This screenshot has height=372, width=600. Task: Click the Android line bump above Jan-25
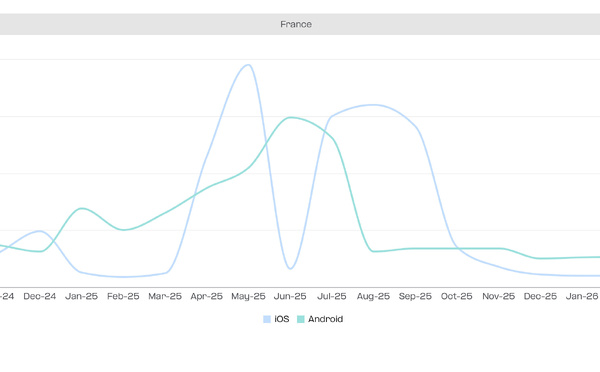[82, 209]
